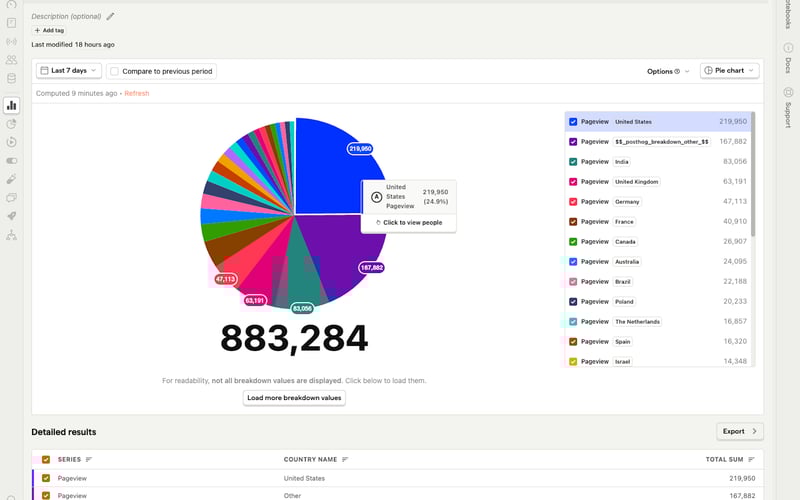Open the Surveys chat bubble icon
The width and height of the screenshot is (800, 500).
point(11,197)
